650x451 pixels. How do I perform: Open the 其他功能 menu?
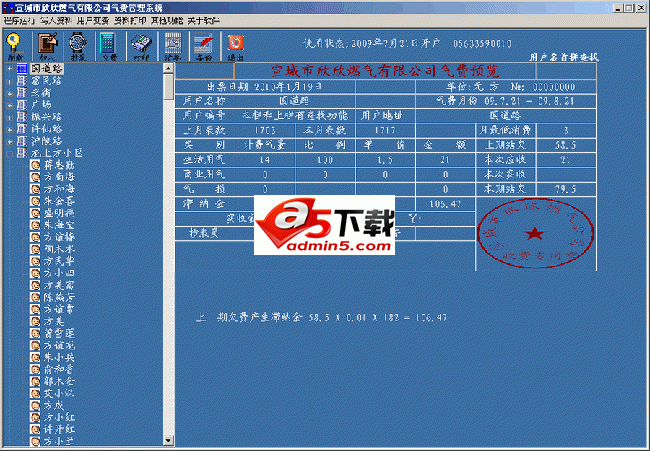point(167,20)
